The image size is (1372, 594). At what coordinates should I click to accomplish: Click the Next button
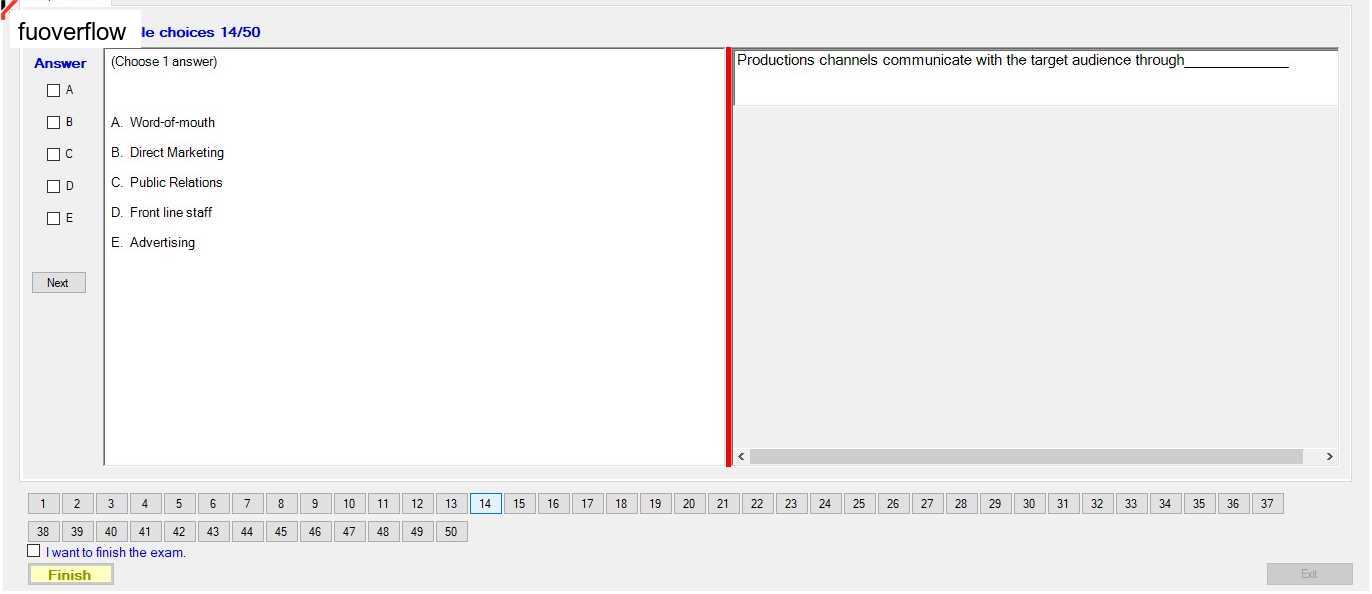coord(59,283)
